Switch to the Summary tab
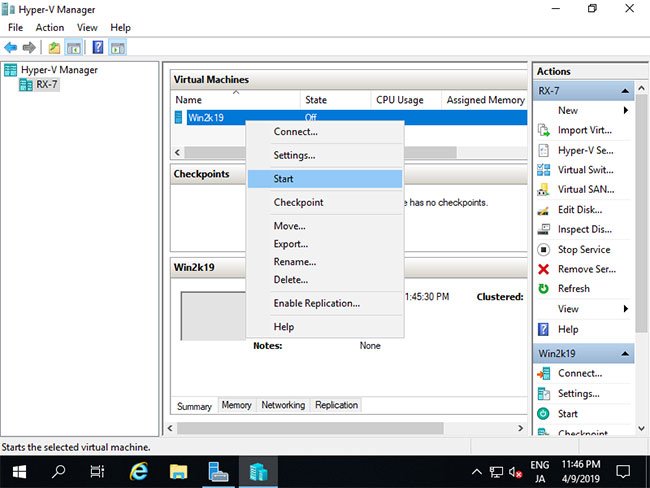This screenshot has width=650, height=488. pyautogui.click(x=194, y=406)
